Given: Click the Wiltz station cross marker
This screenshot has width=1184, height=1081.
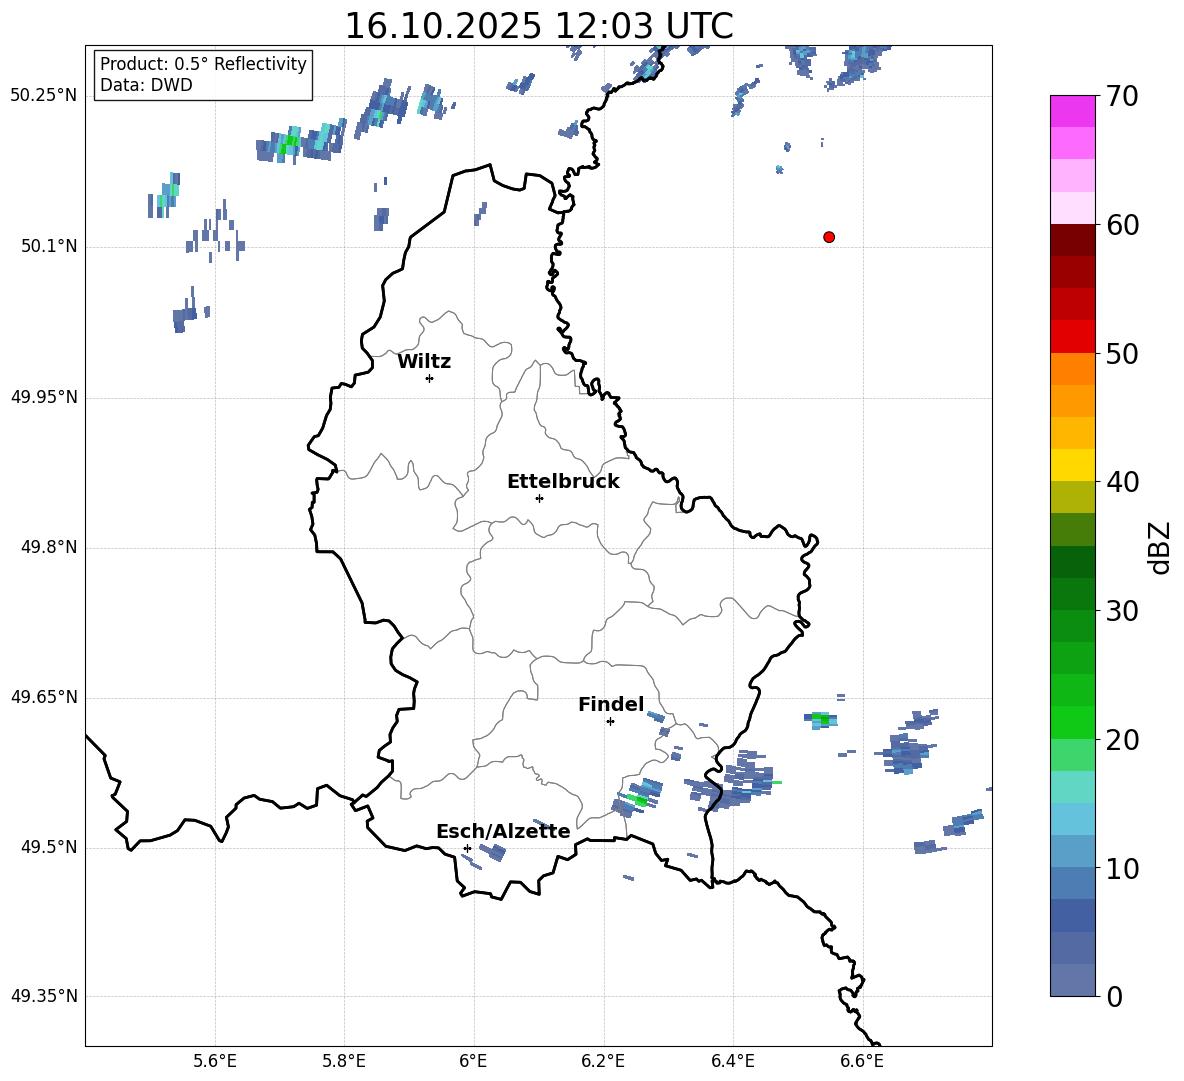Looking at the screenshot, I should point(429,378).
